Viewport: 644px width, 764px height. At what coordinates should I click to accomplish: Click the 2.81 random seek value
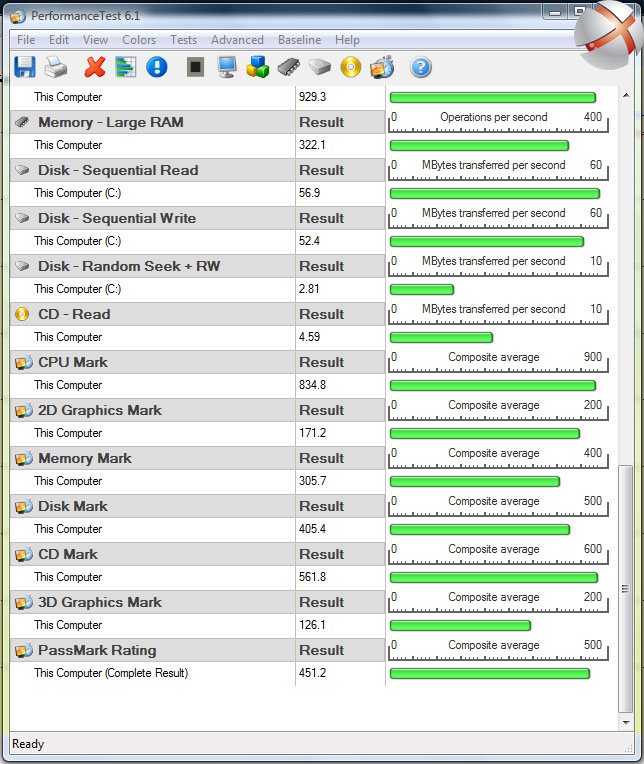(x=309, y=289)
